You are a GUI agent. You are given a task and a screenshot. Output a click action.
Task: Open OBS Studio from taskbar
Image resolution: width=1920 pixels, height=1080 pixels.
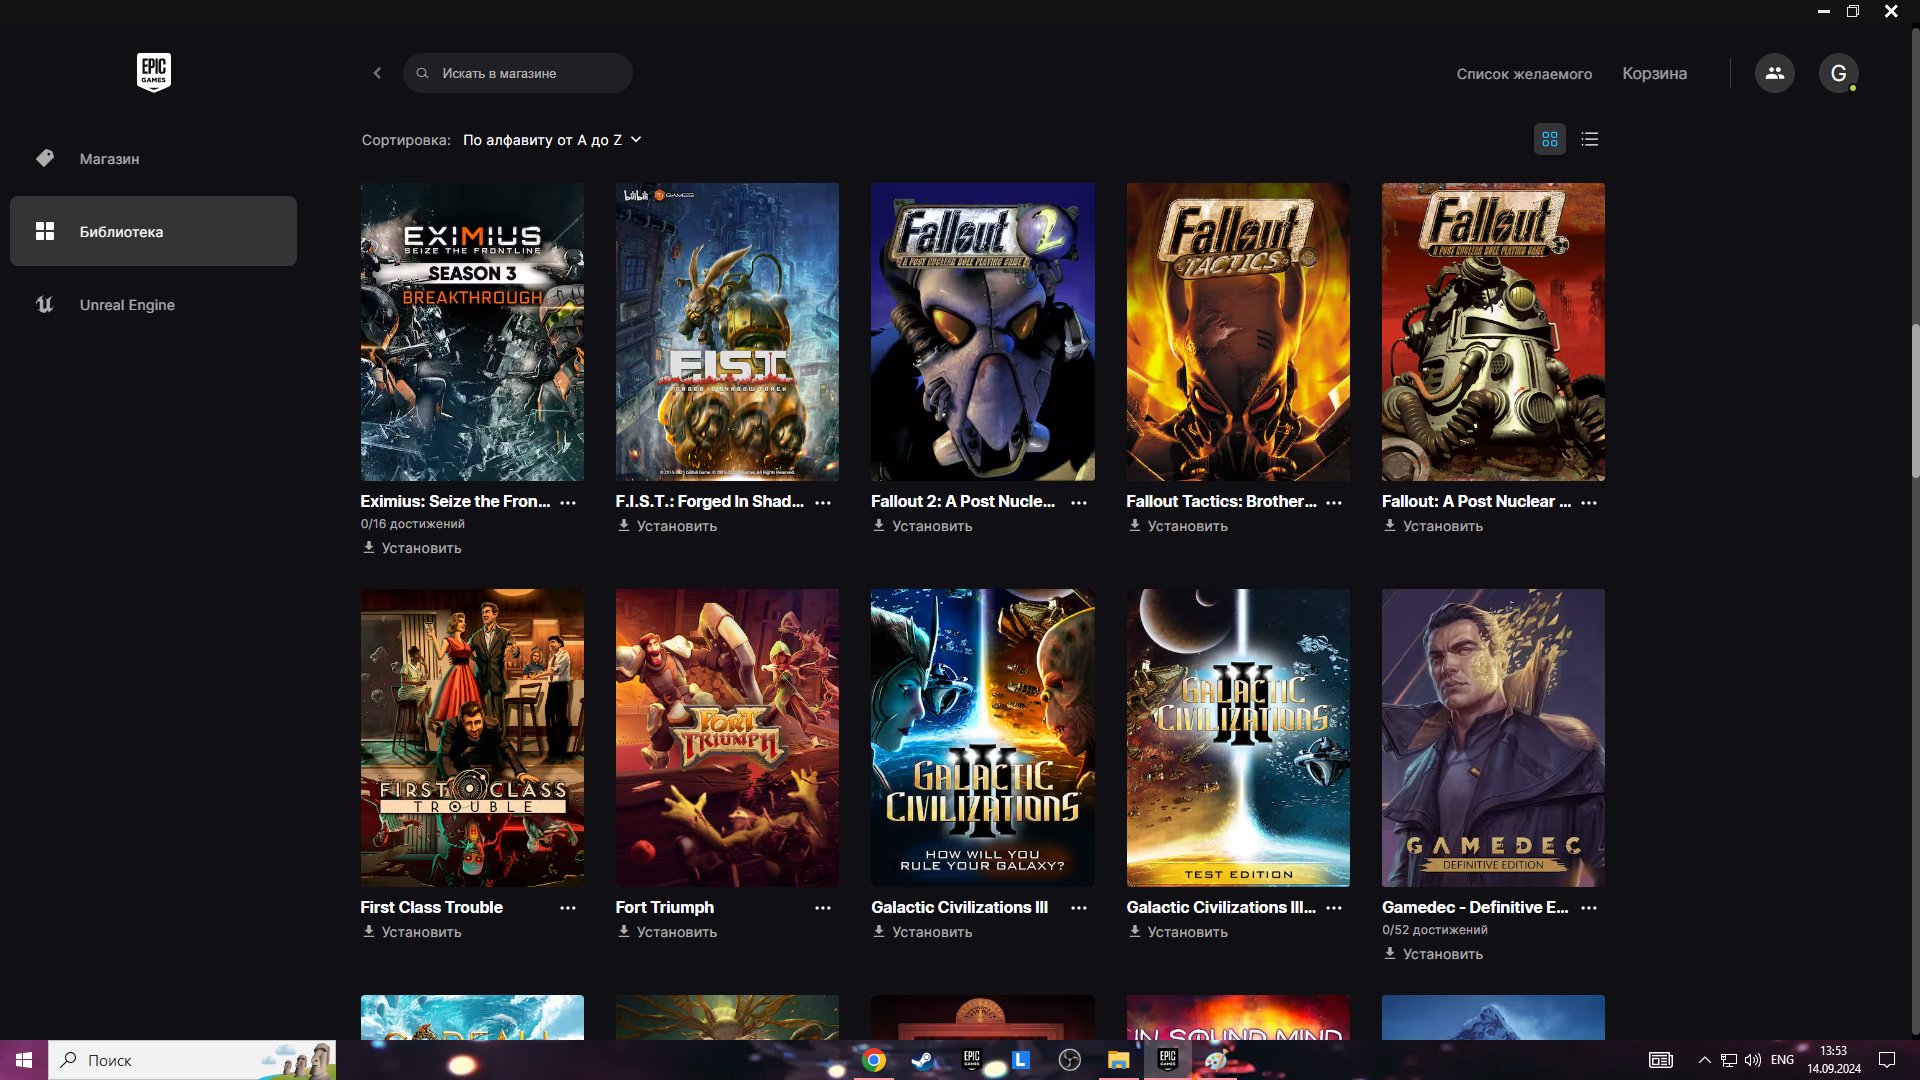[1069, 1060]
